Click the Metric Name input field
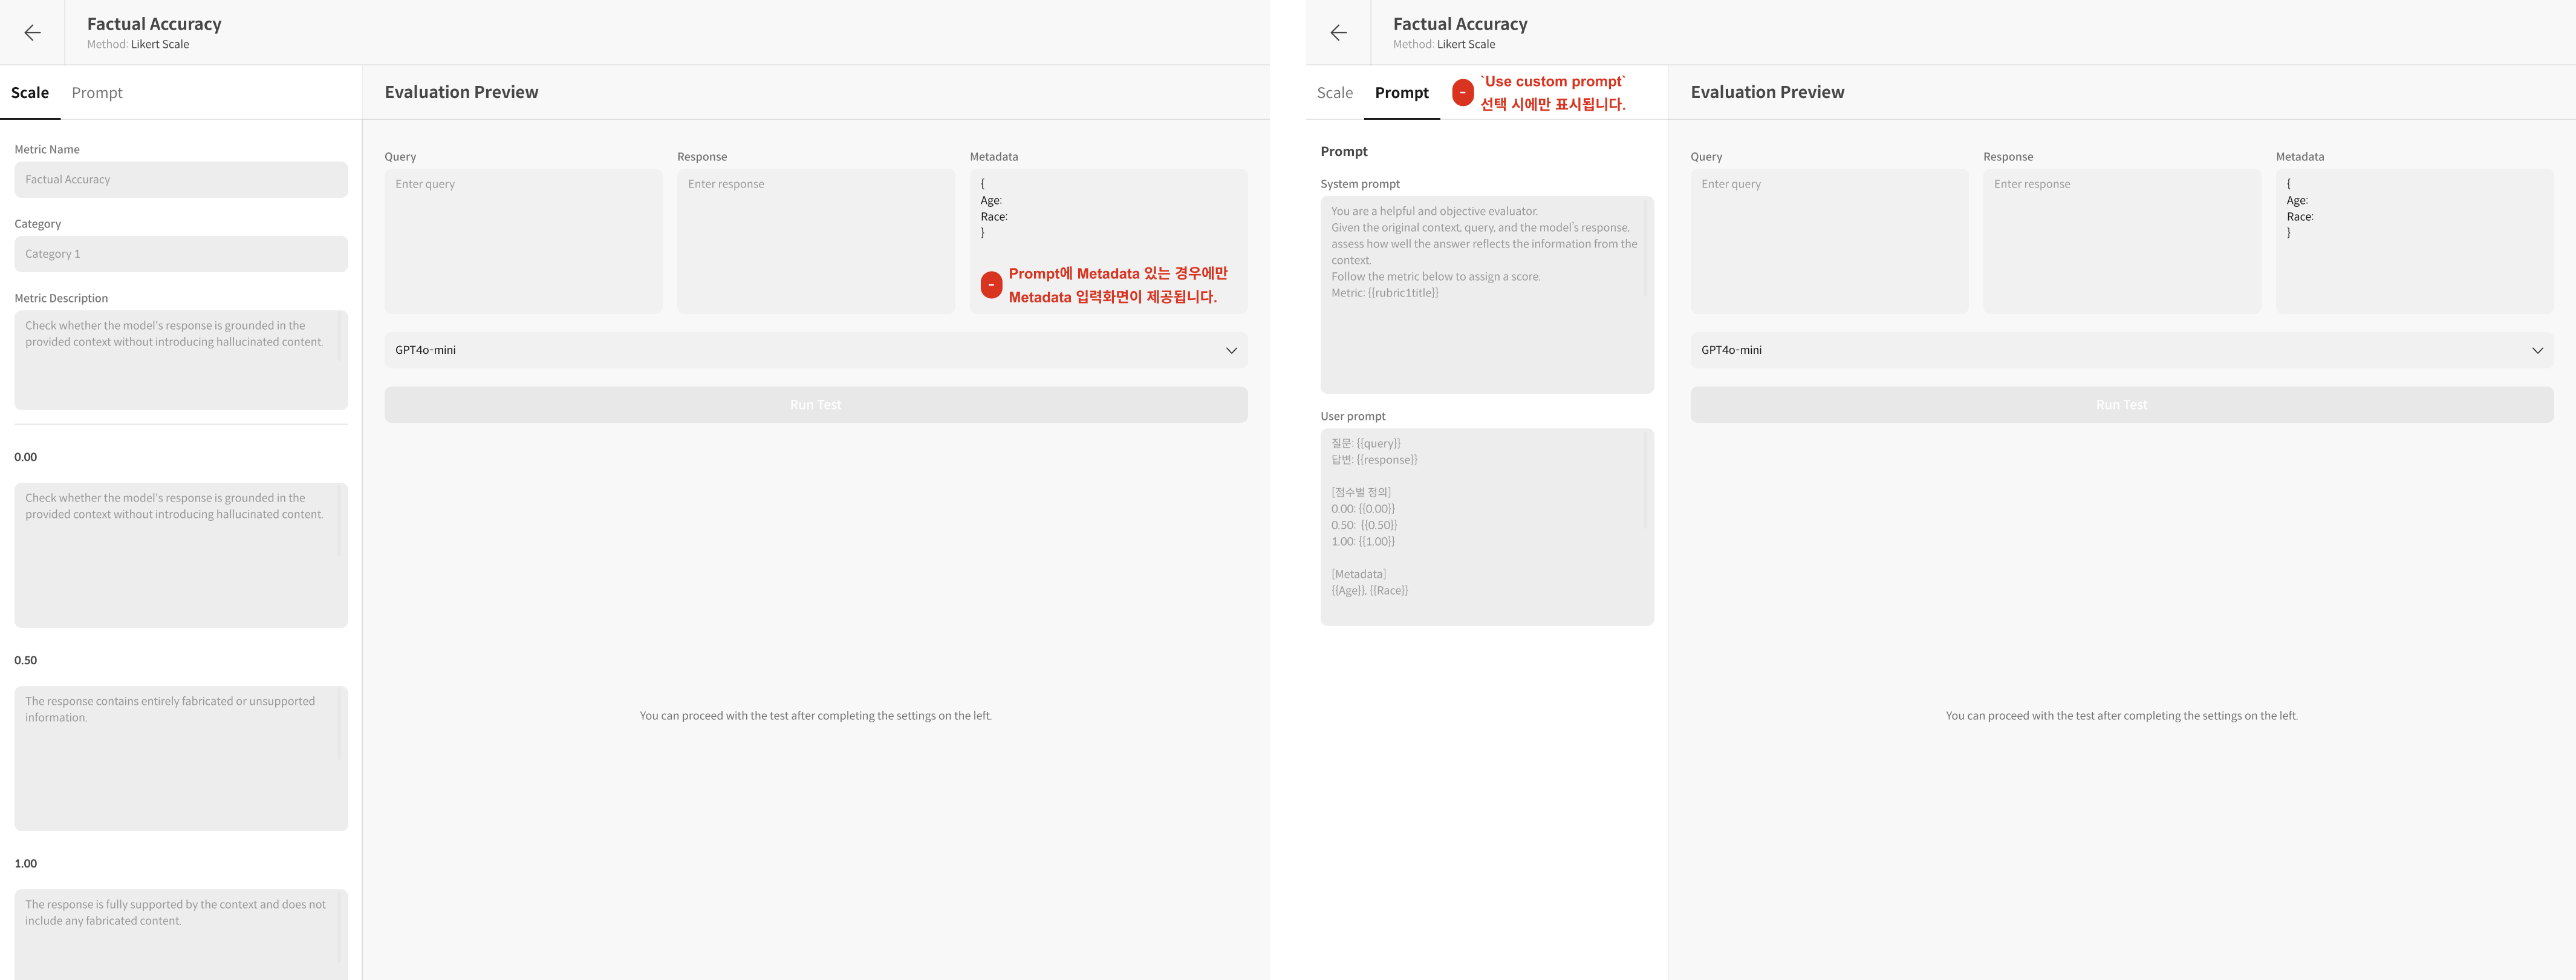This screenshot has width=2576, height=980. click(181, 180)
